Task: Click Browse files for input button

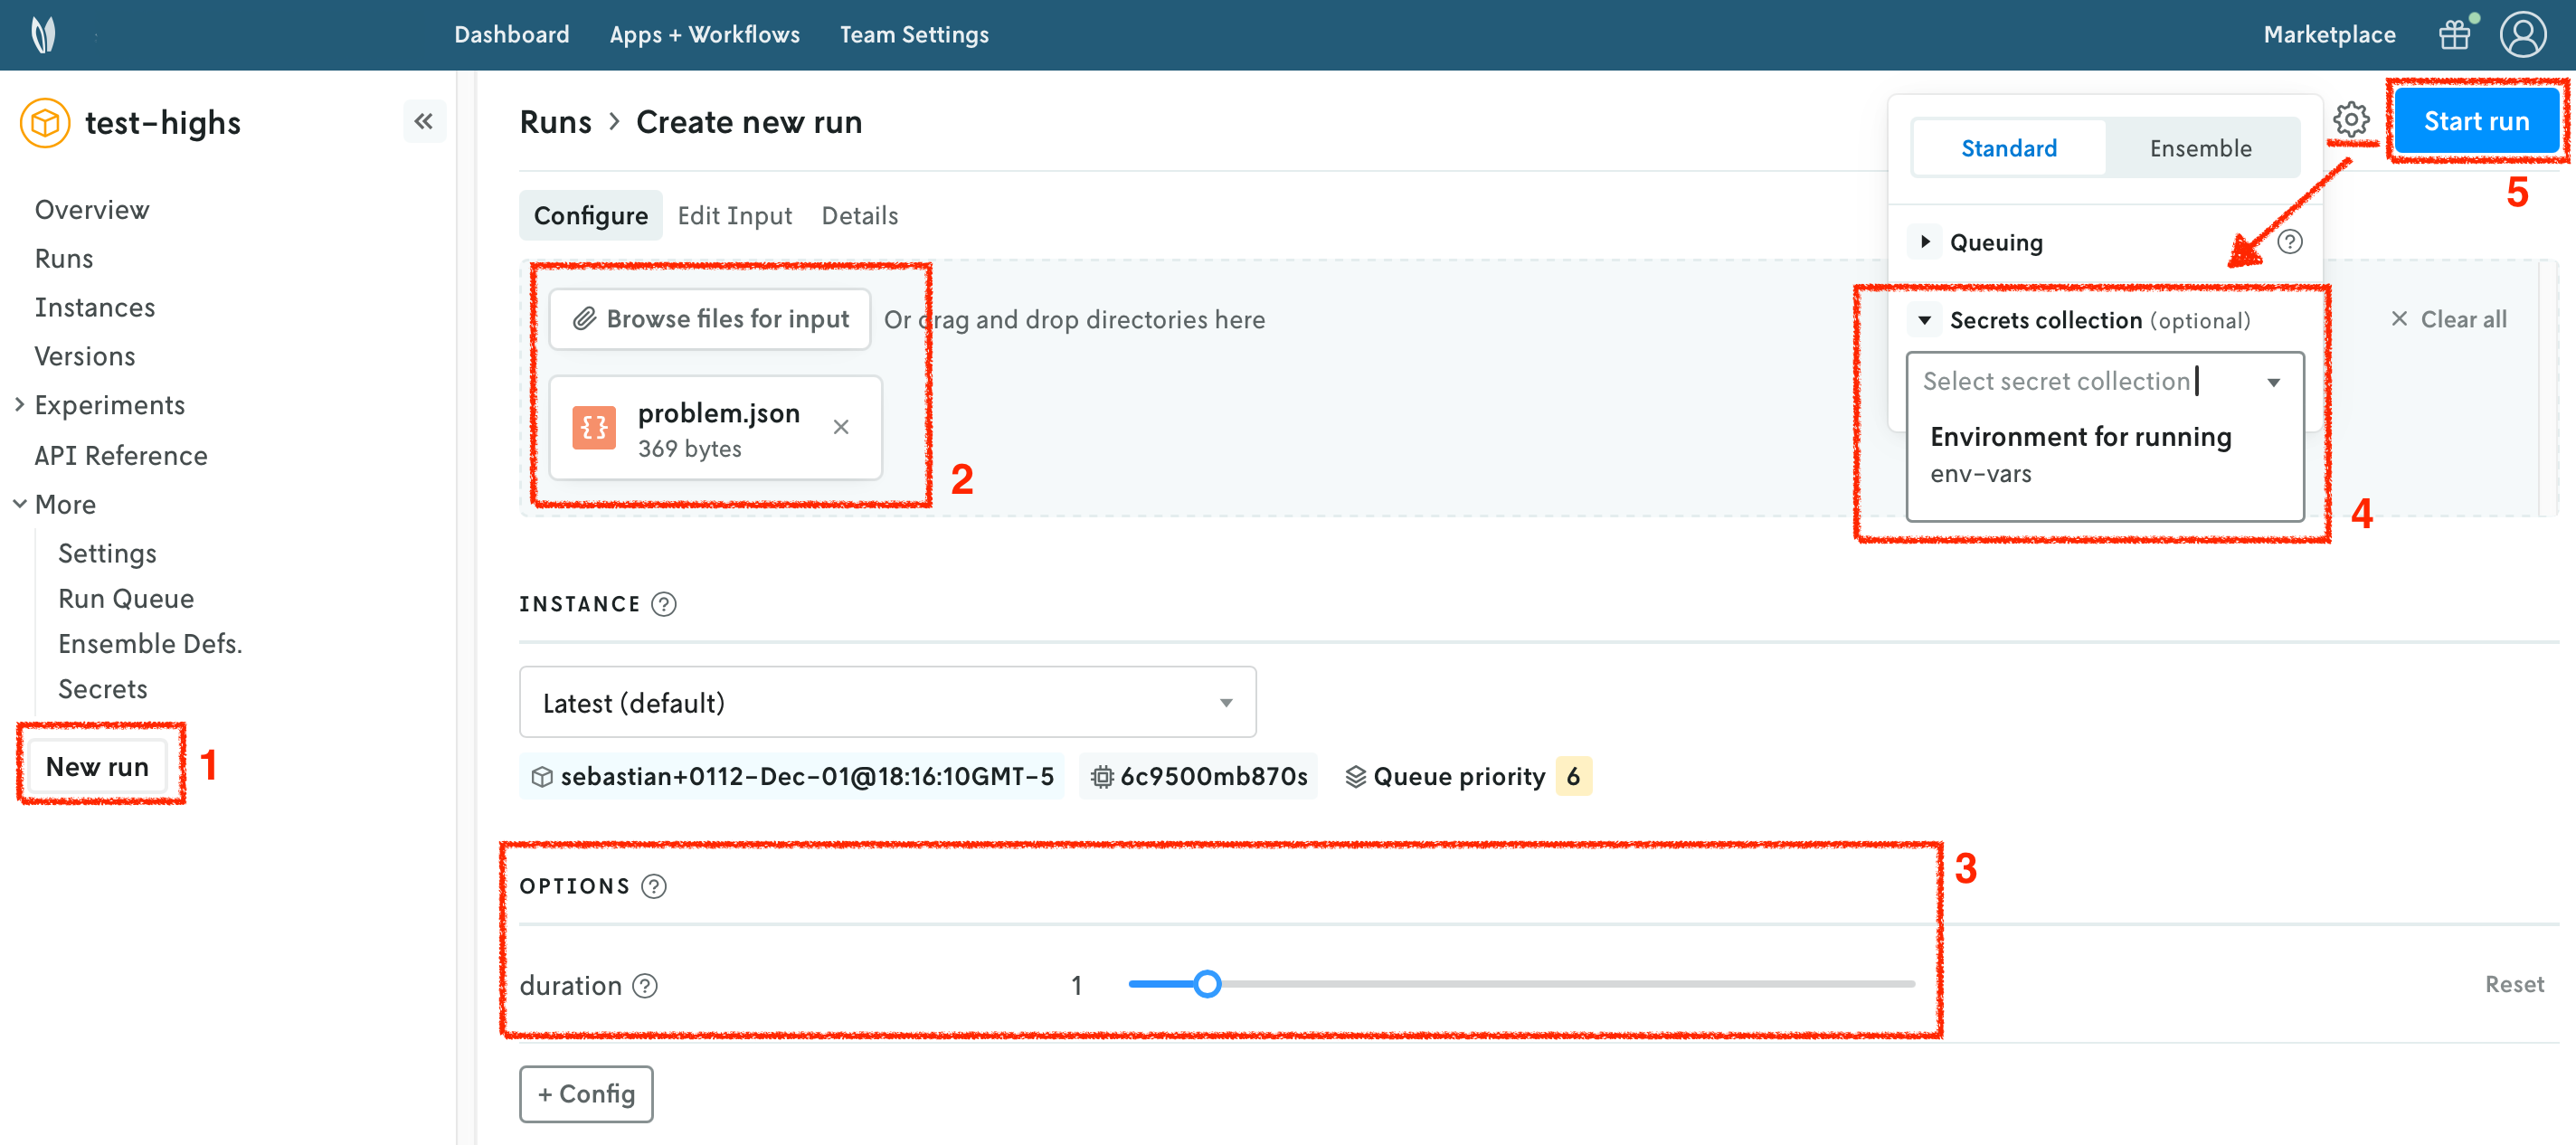Action: pyautogui.click(x=710, y=319)
